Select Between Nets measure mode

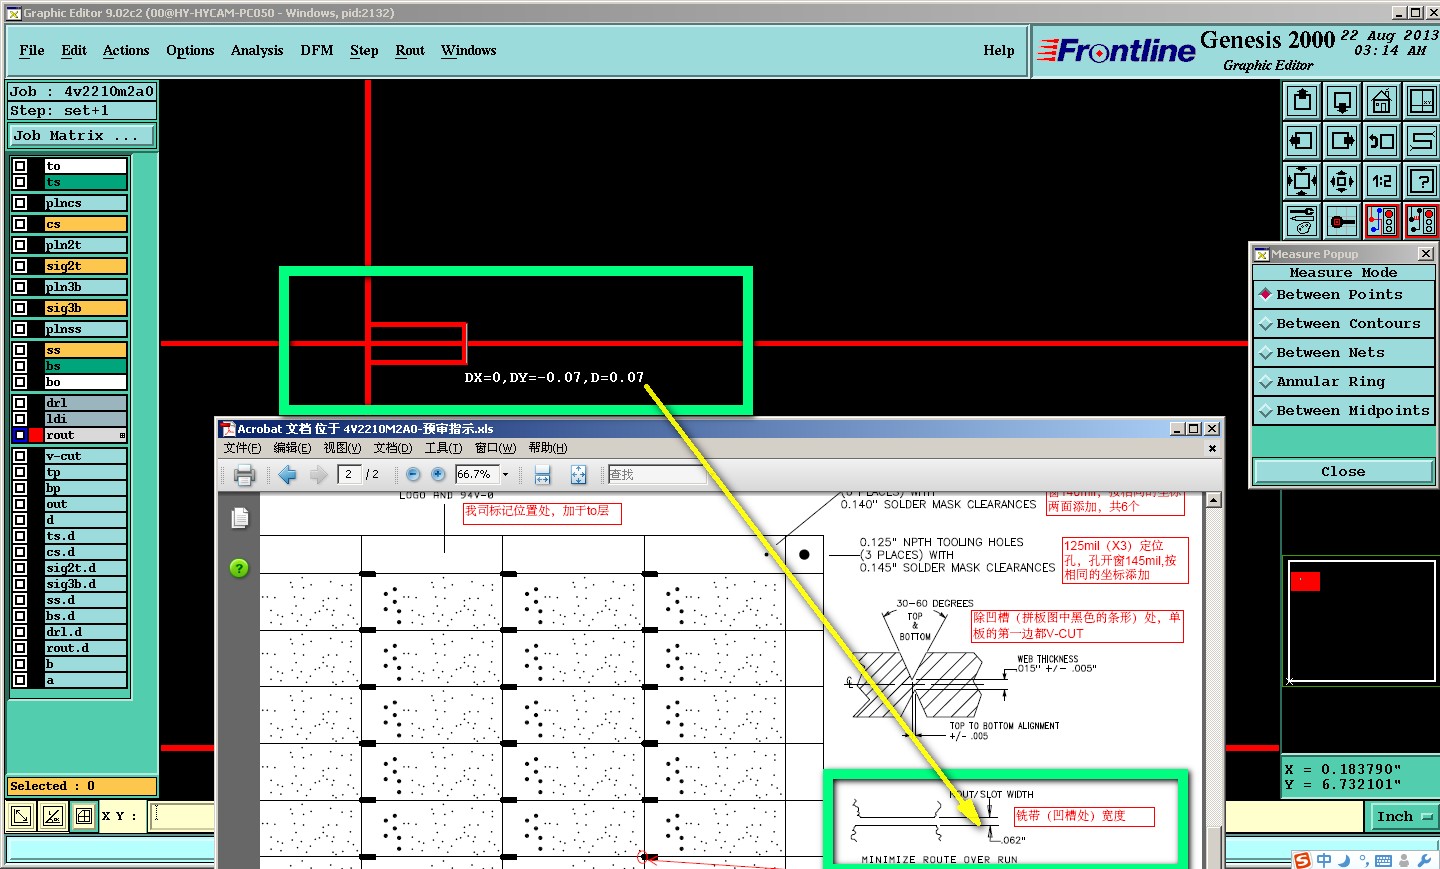[x=1343, y=353]
